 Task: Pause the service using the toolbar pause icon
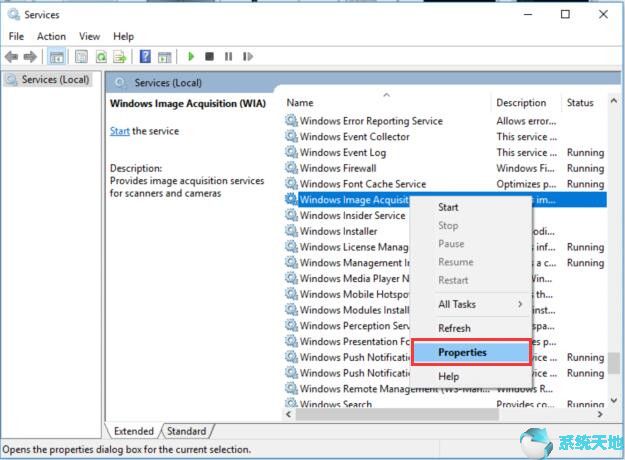tap(228, 57)
